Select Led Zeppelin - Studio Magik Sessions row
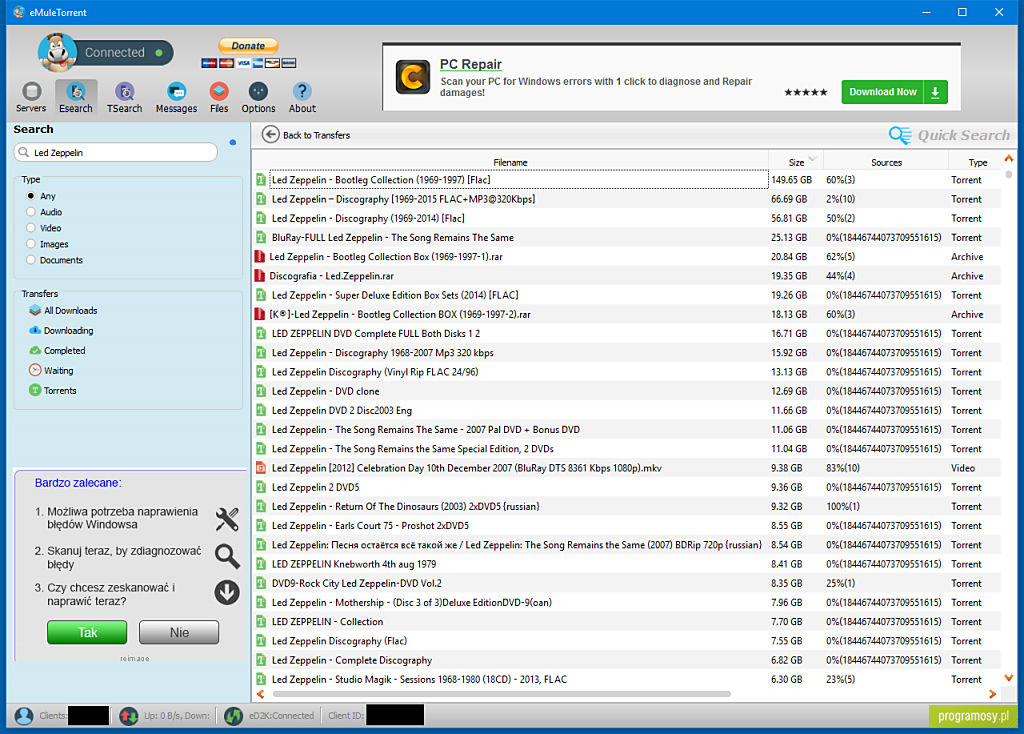Screen dimensions: 1024x734 (627, 679)
